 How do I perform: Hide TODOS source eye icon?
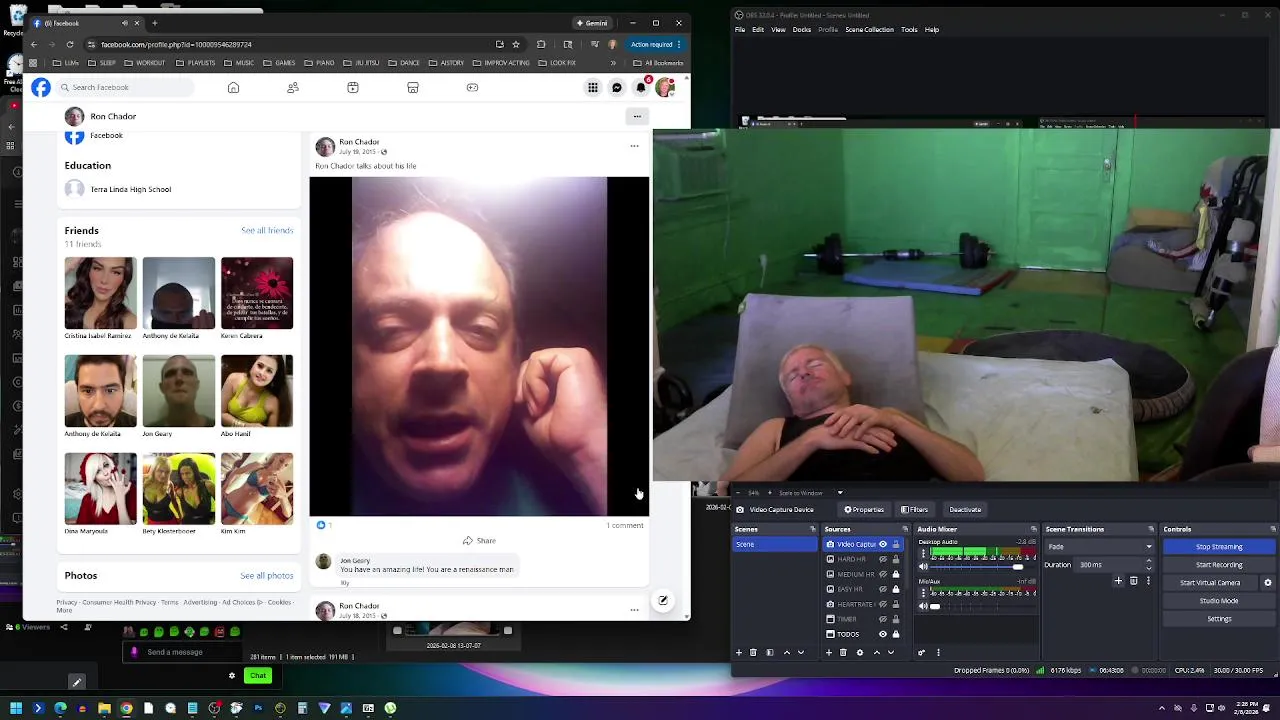point(883,634)
